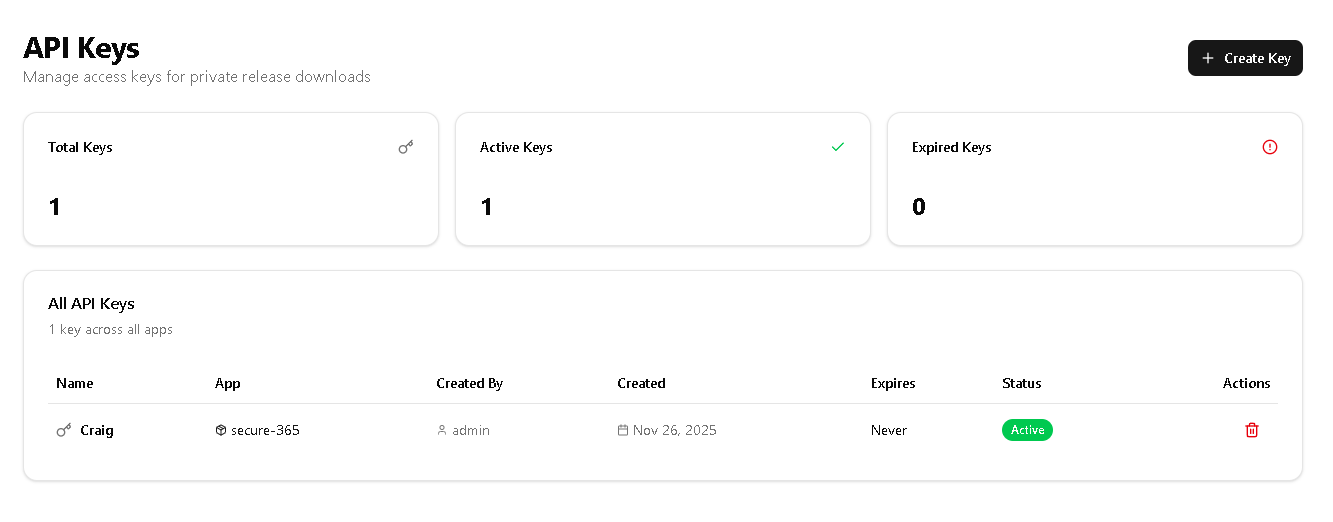Click the All API Keys section title
The image size is (1333, 522).
click(91, 303)
